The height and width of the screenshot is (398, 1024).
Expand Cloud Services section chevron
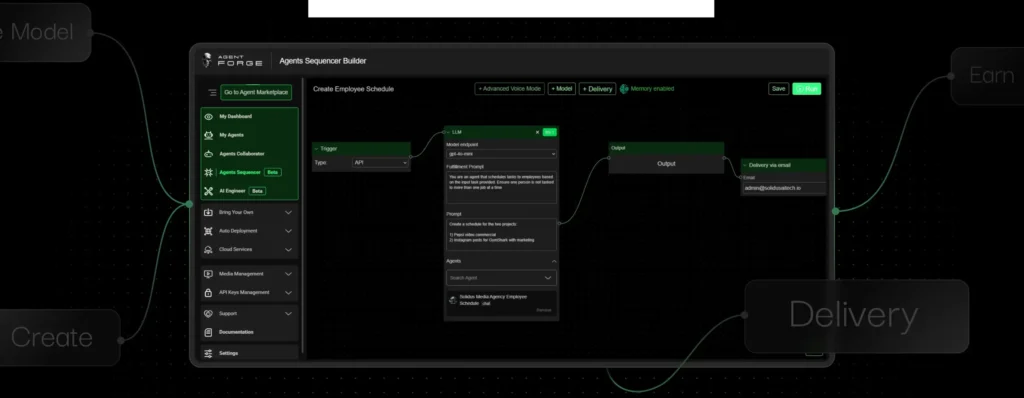[289, 250]
